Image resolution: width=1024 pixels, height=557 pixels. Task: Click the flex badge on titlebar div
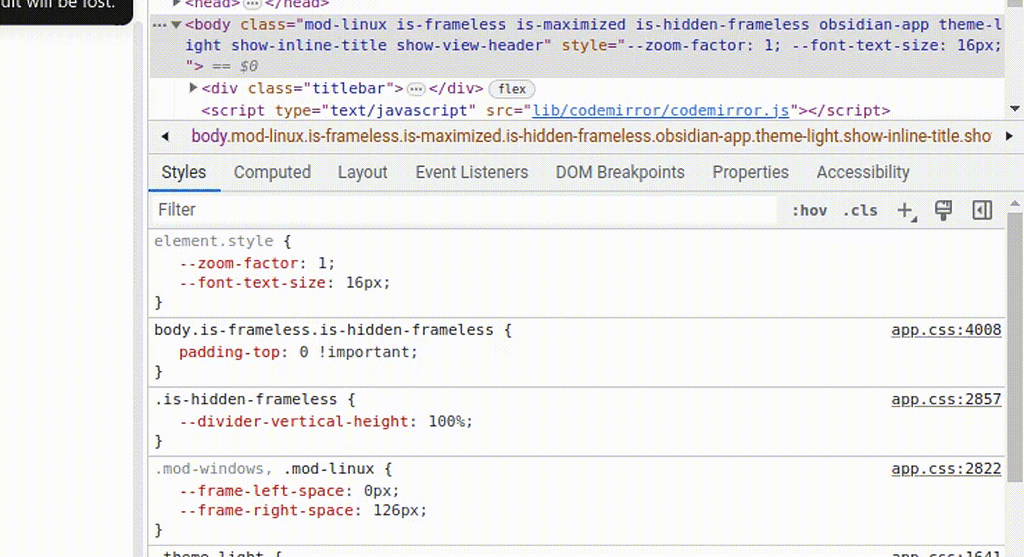[512, 89]
